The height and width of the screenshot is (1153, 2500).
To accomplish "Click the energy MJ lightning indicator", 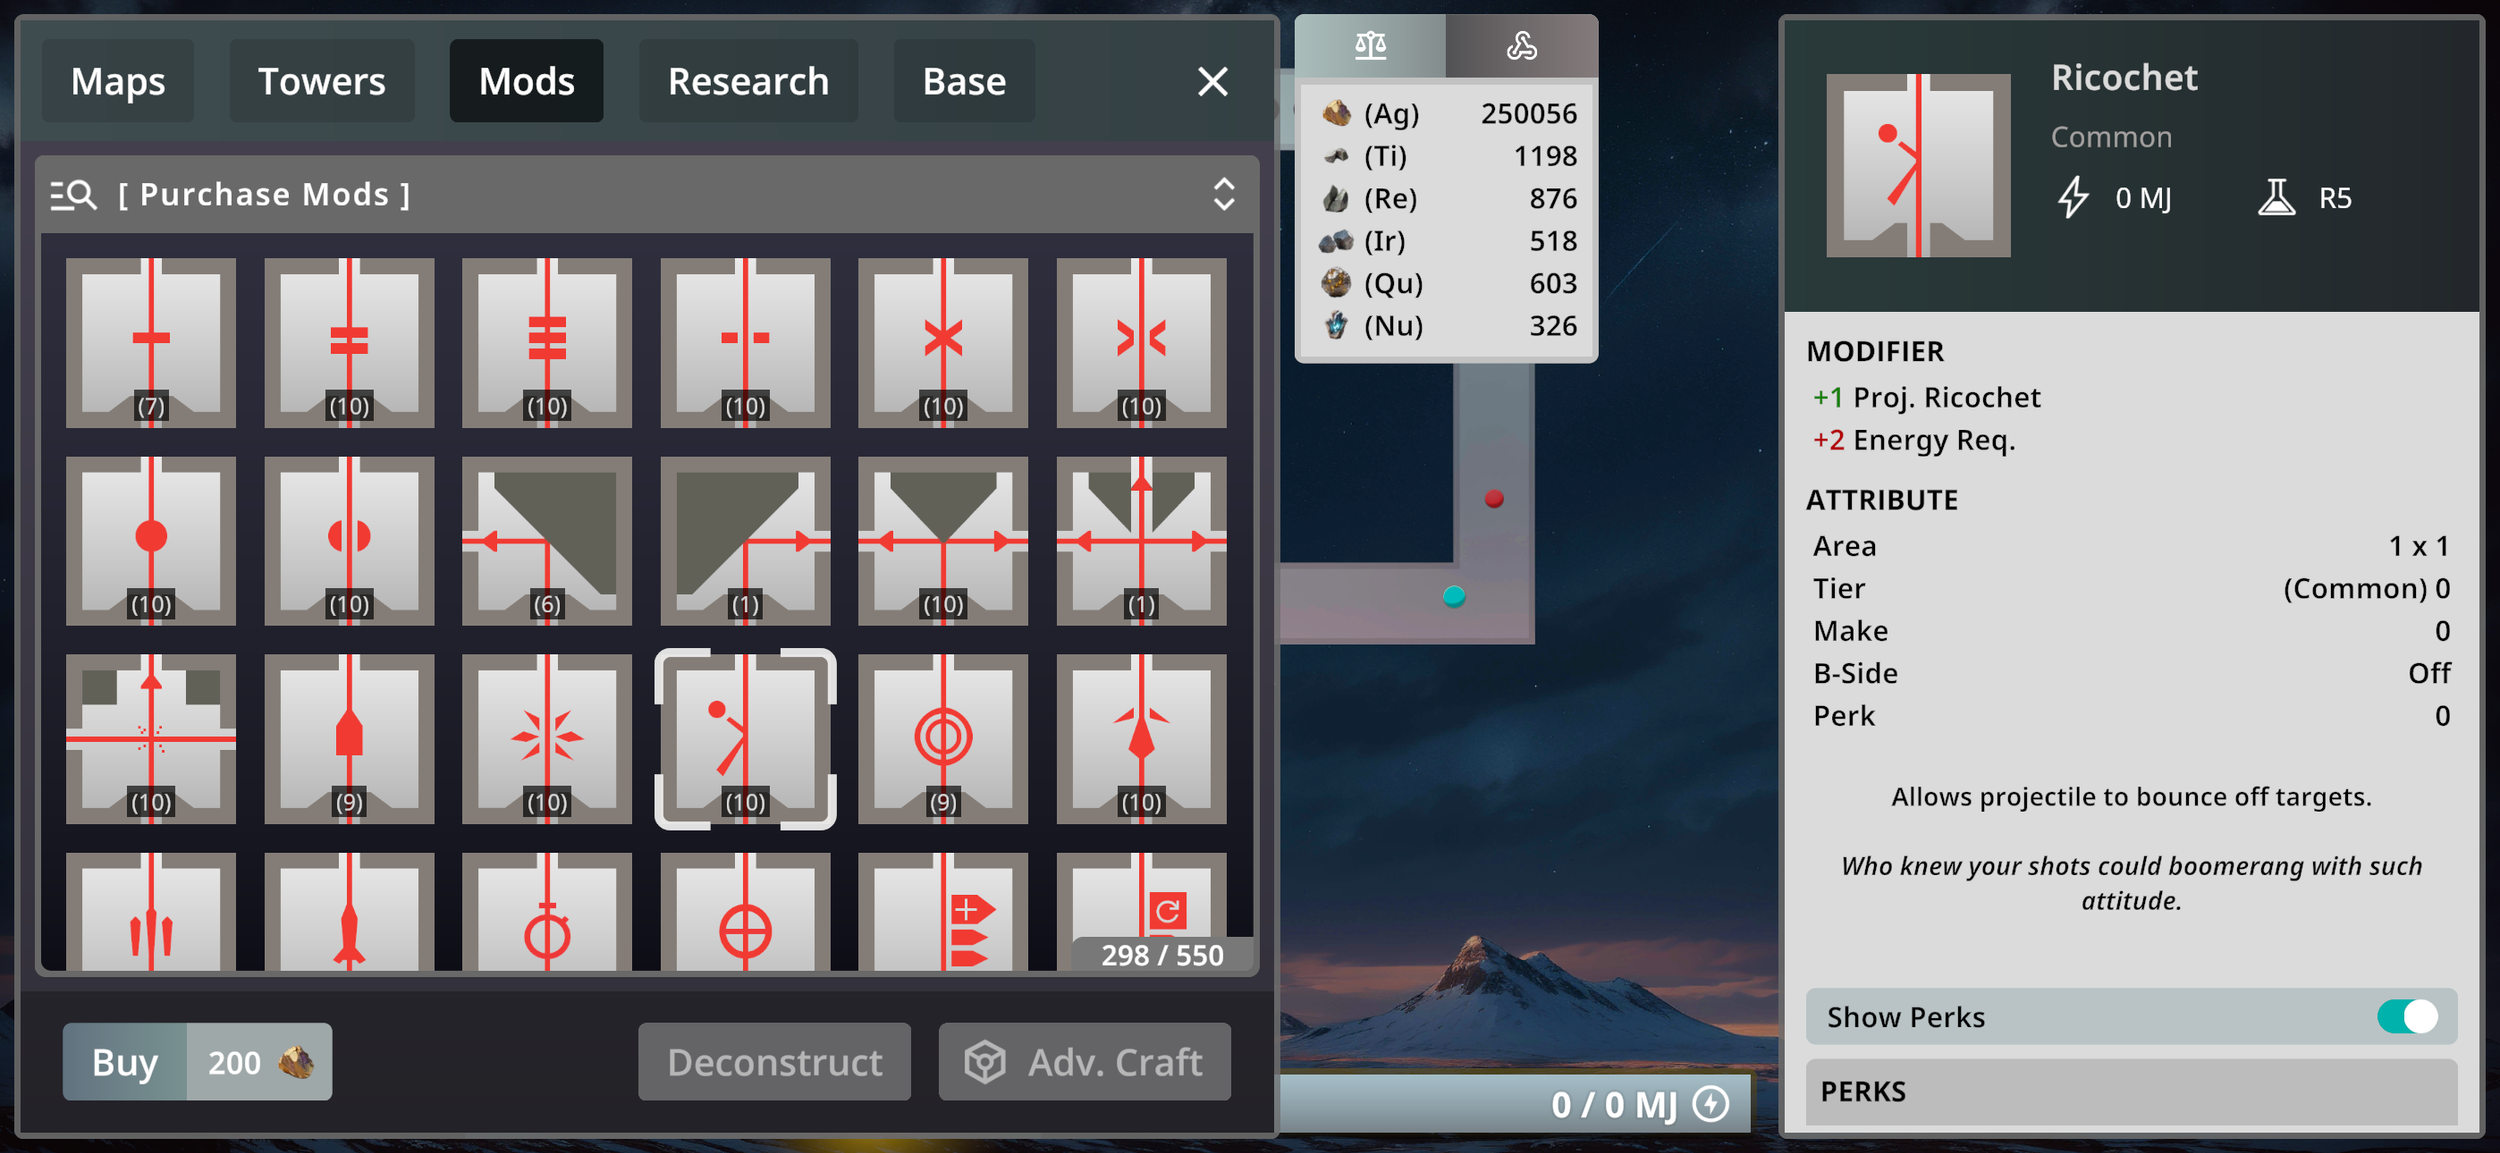I will click(1711, 1104).
